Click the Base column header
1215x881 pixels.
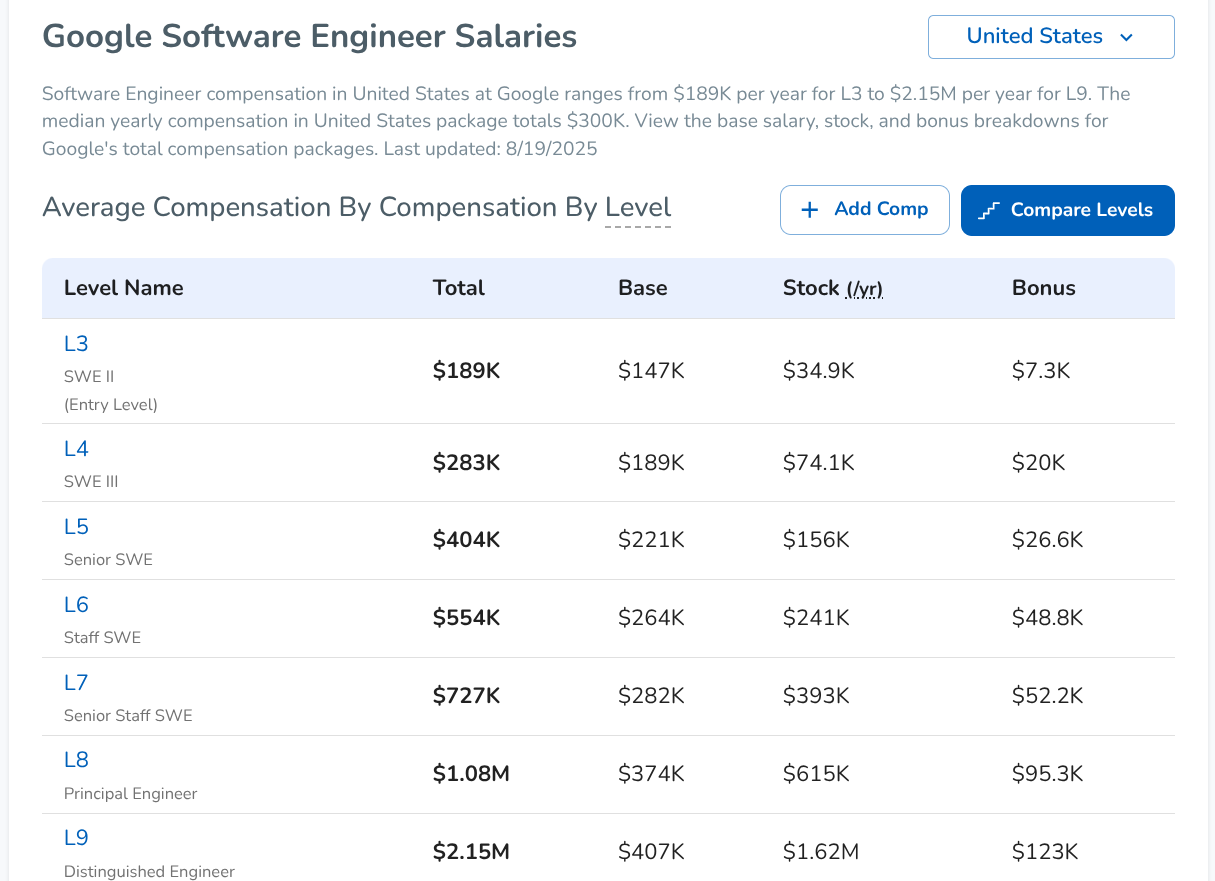(643, 288)
